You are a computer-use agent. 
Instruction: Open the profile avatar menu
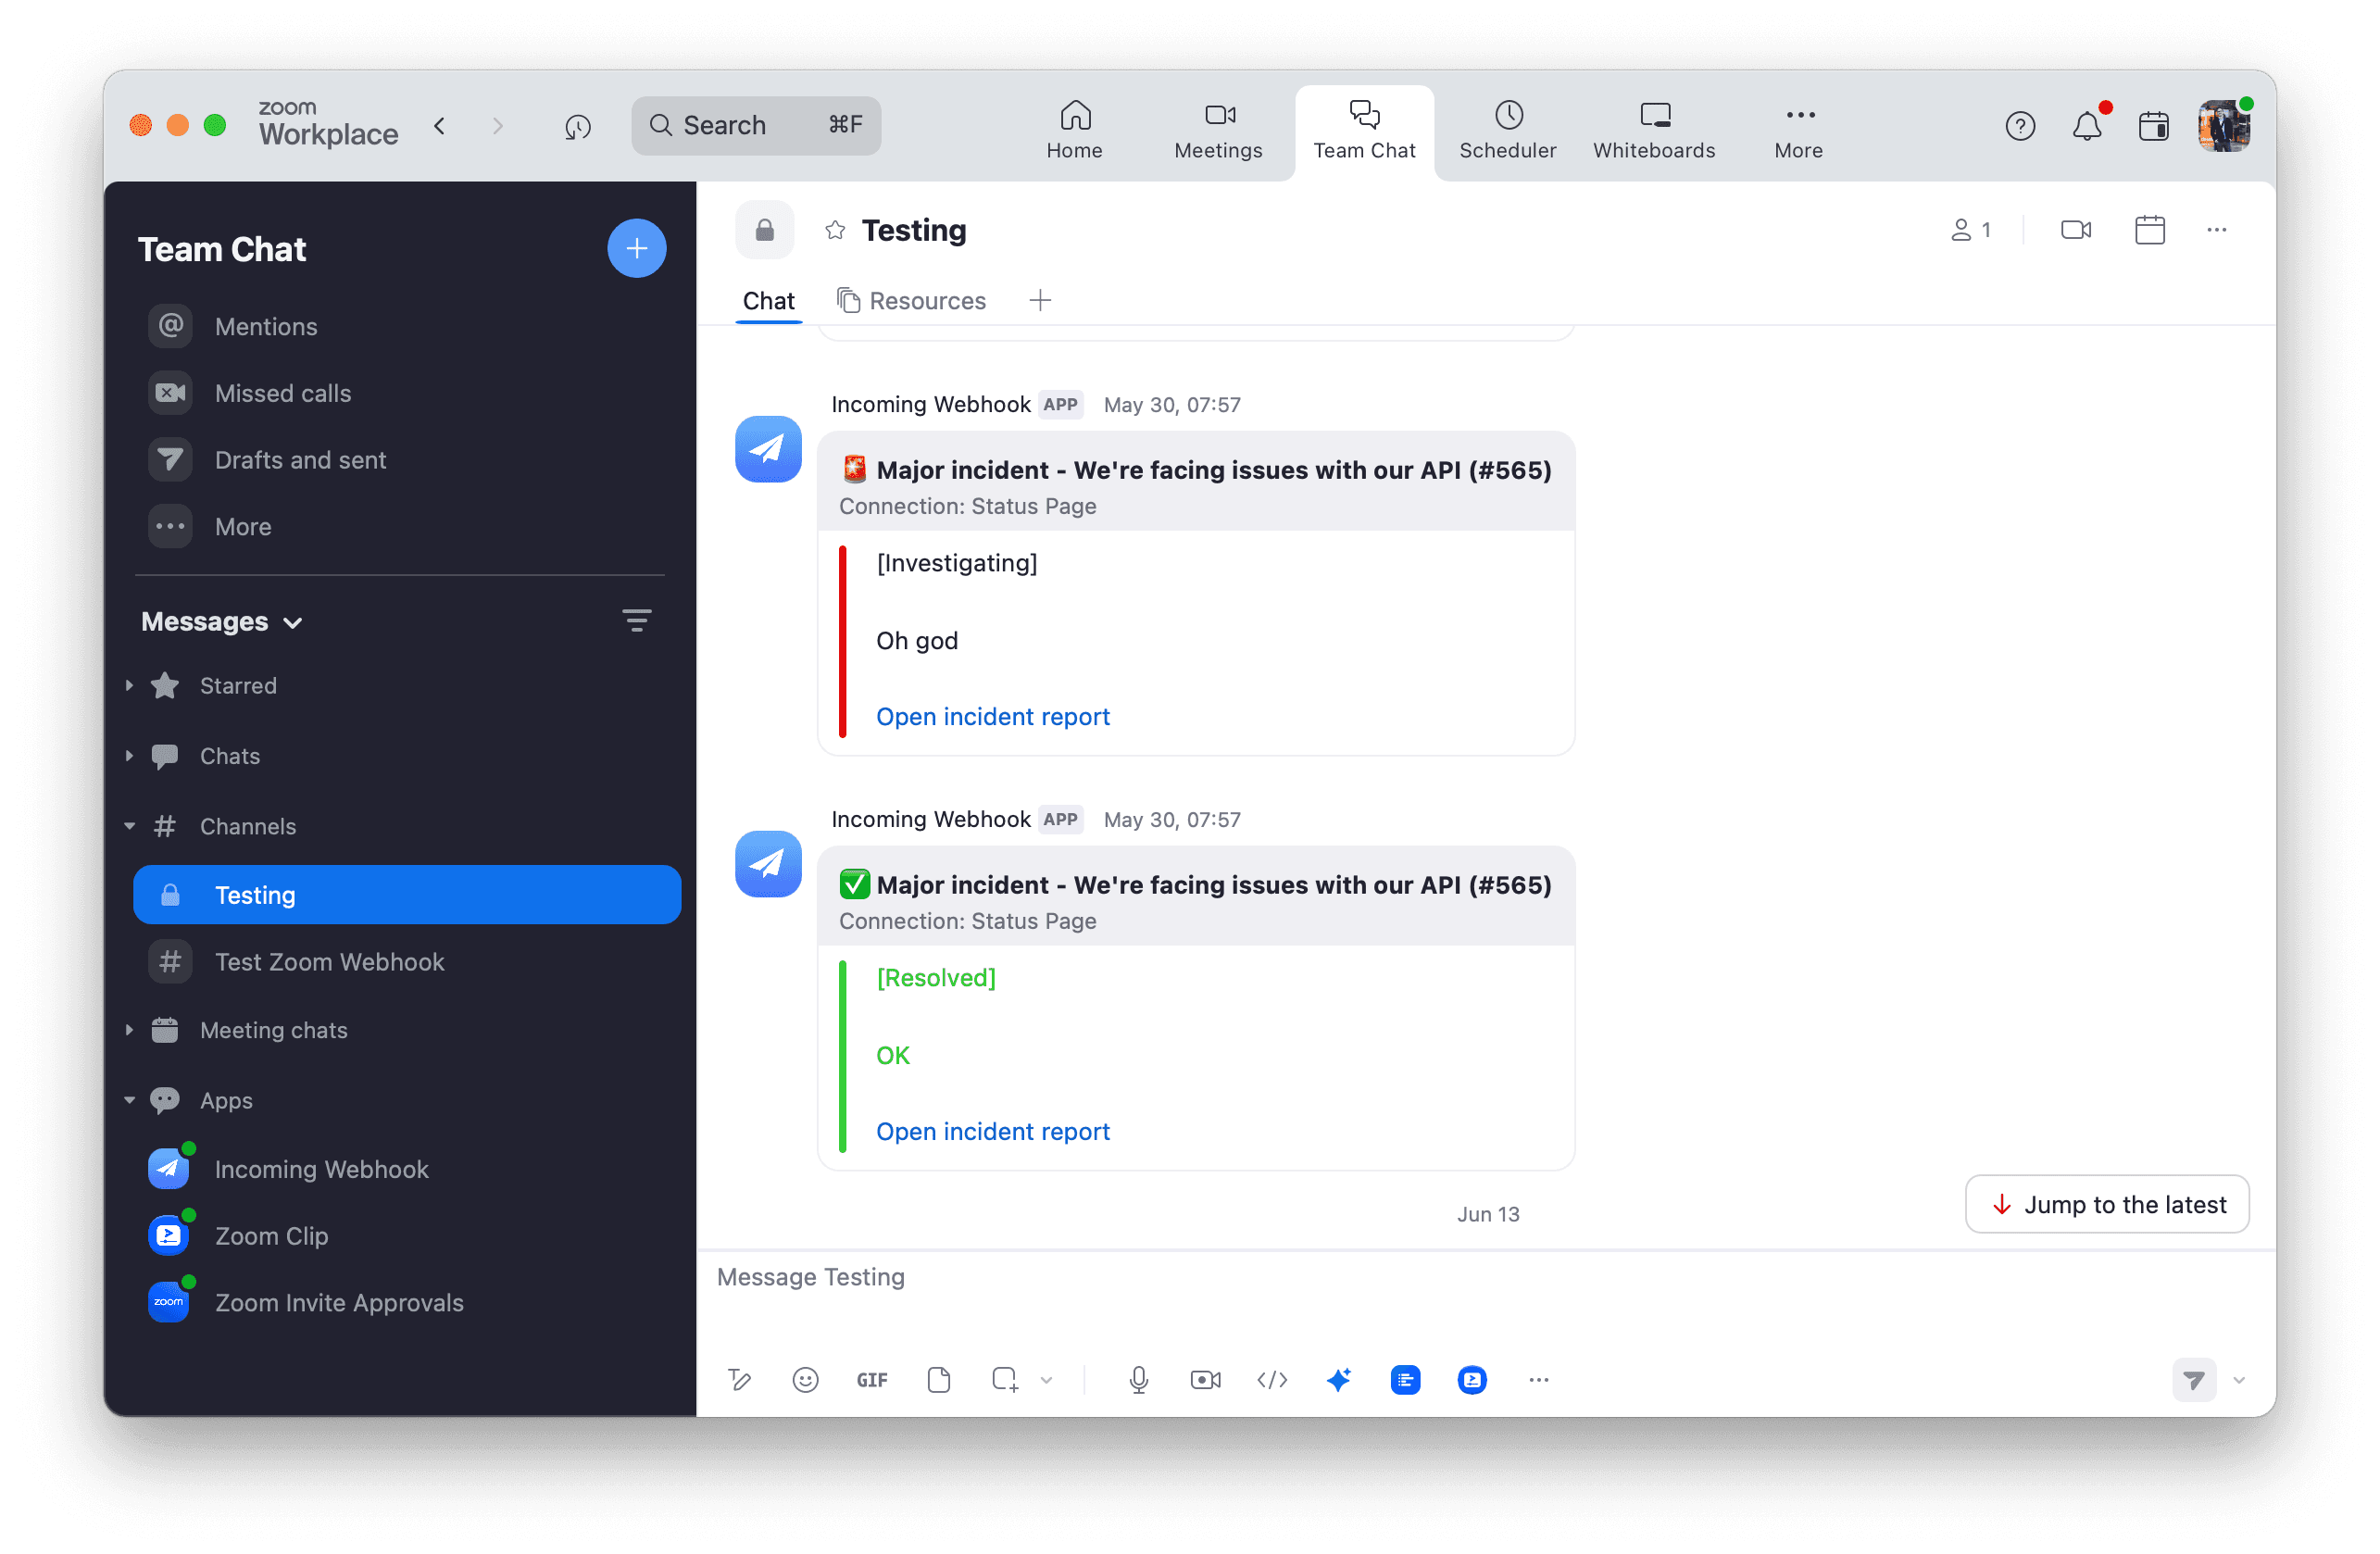[2224, 126]
